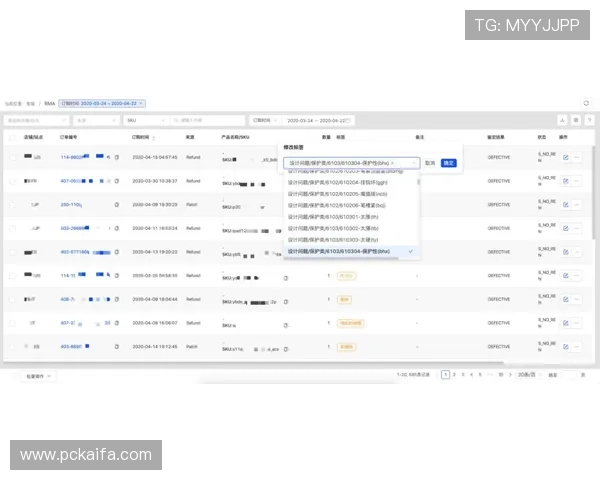Click the download icon above the table

click(562, 119)
